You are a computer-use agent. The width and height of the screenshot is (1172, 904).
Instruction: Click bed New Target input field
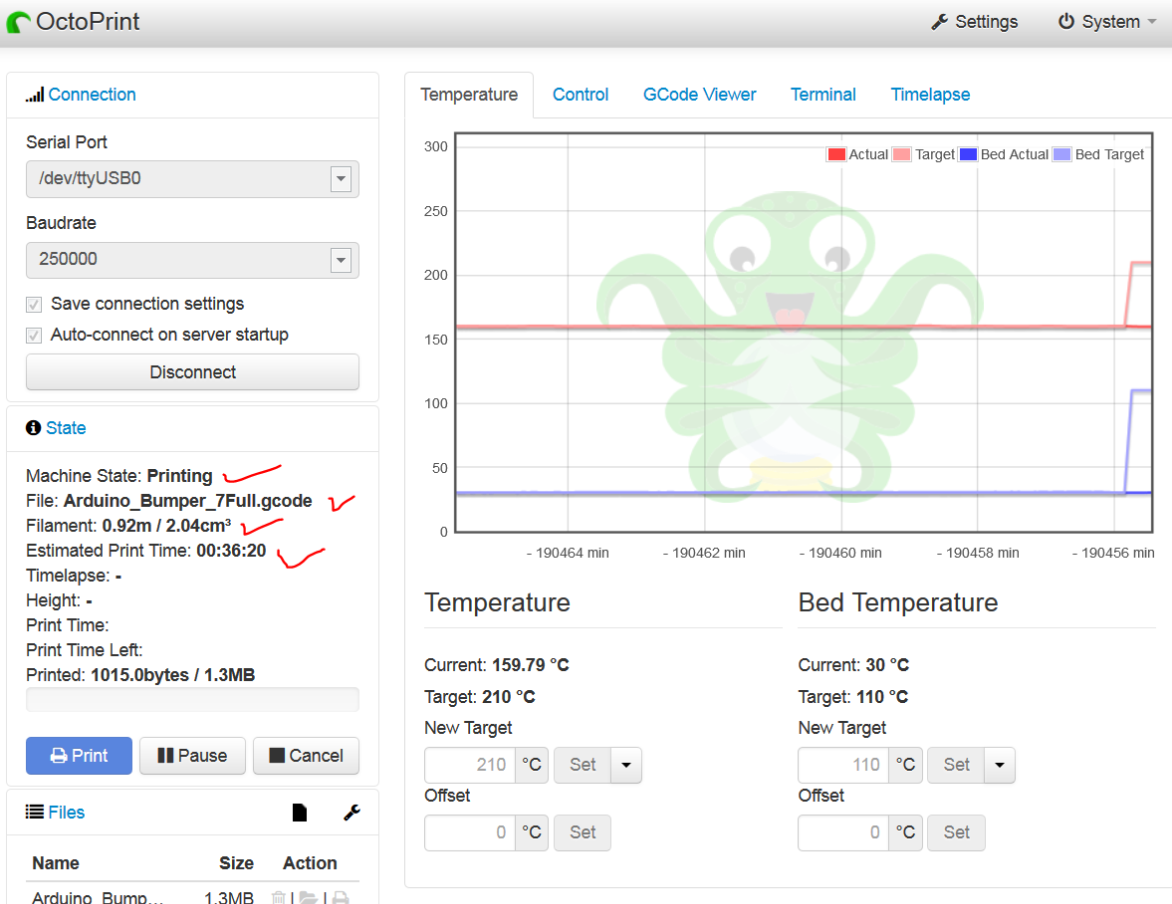(843, 765)
